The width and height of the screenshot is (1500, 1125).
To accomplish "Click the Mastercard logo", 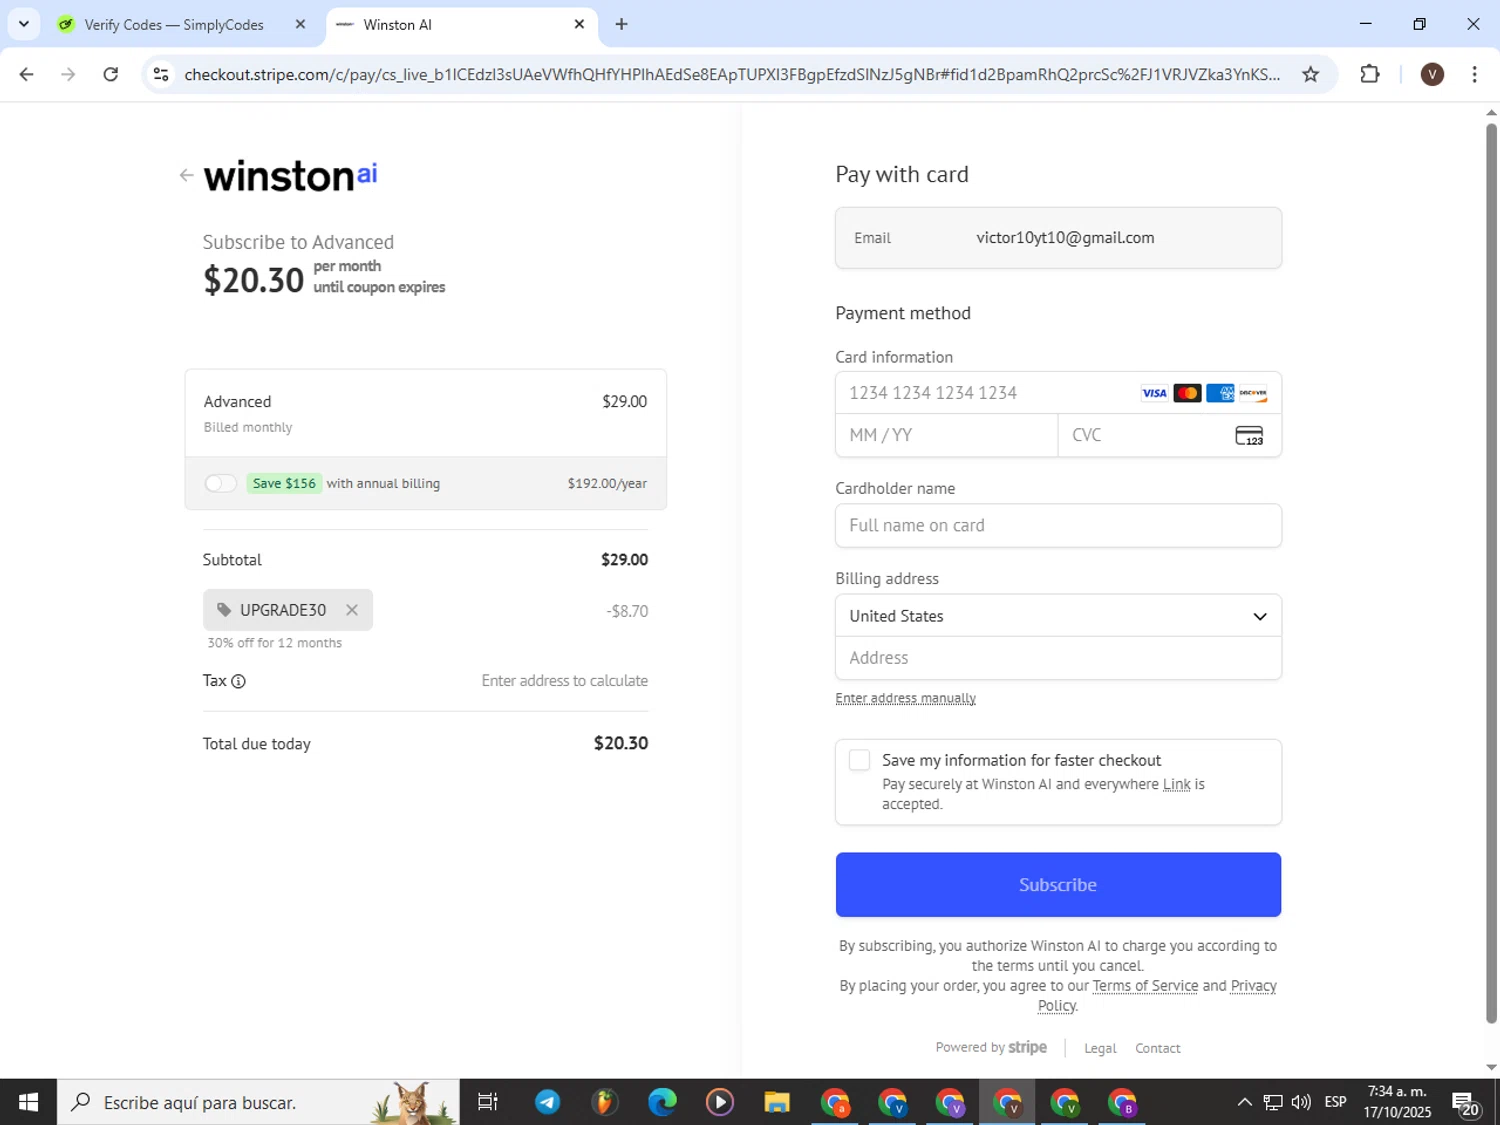I will coord(1187,393).
